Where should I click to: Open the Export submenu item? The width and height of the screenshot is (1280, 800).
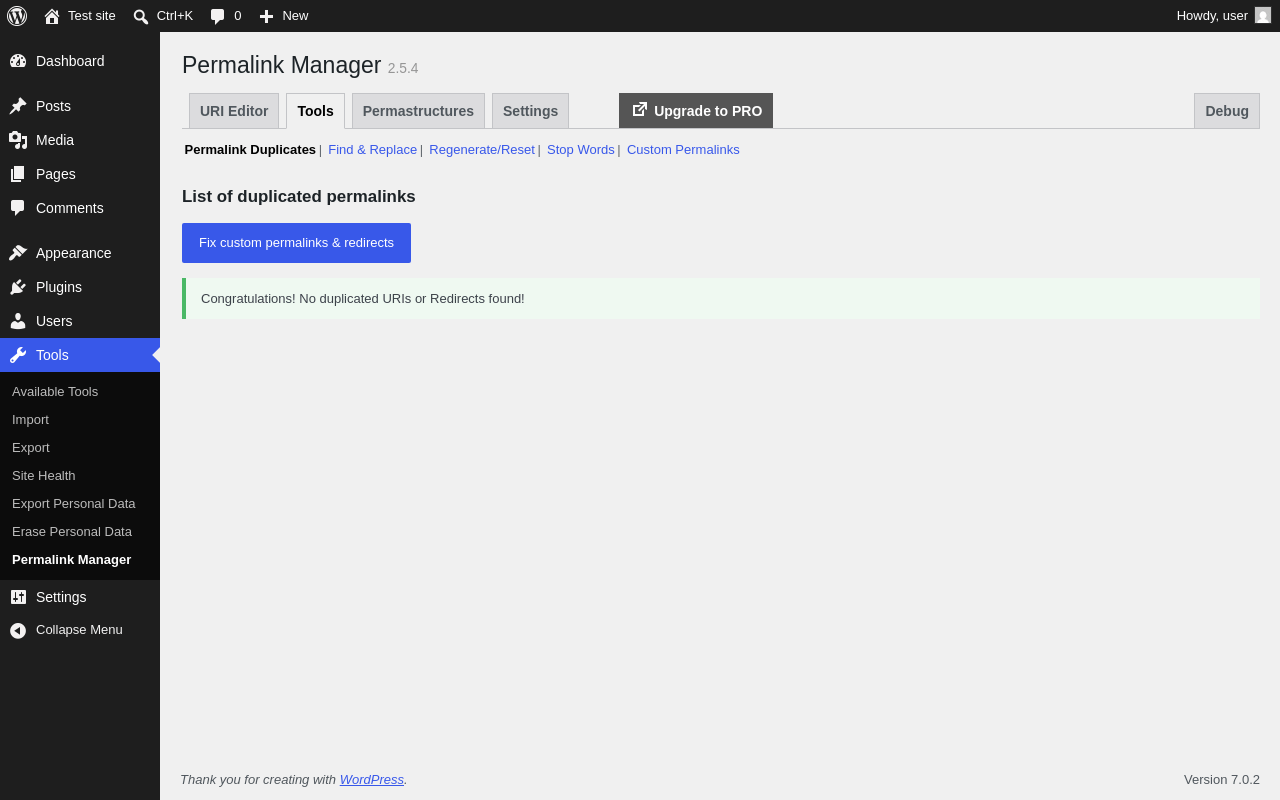pyautogui.click(x=31, y=448)
